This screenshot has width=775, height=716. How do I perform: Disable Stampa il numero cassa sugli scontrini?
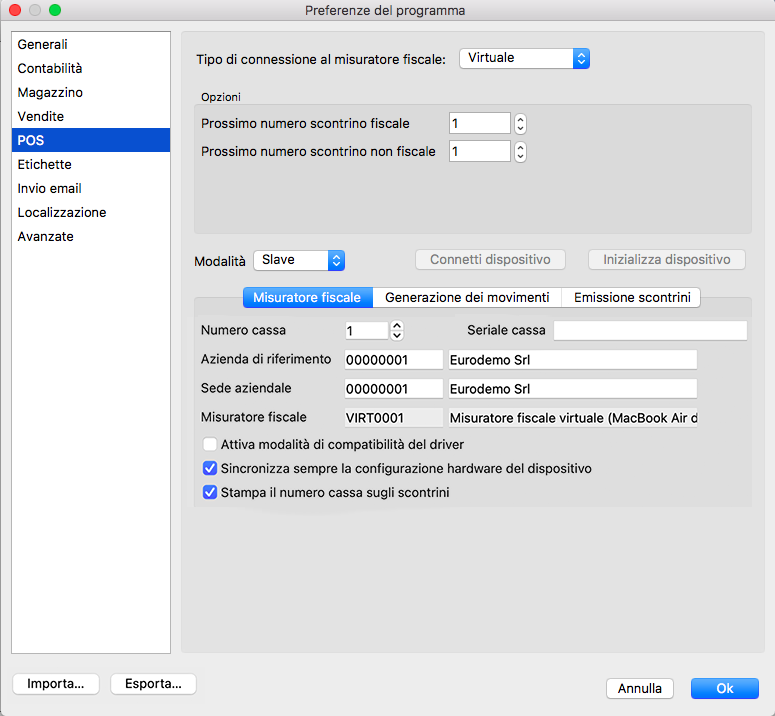tap(210, 492)
